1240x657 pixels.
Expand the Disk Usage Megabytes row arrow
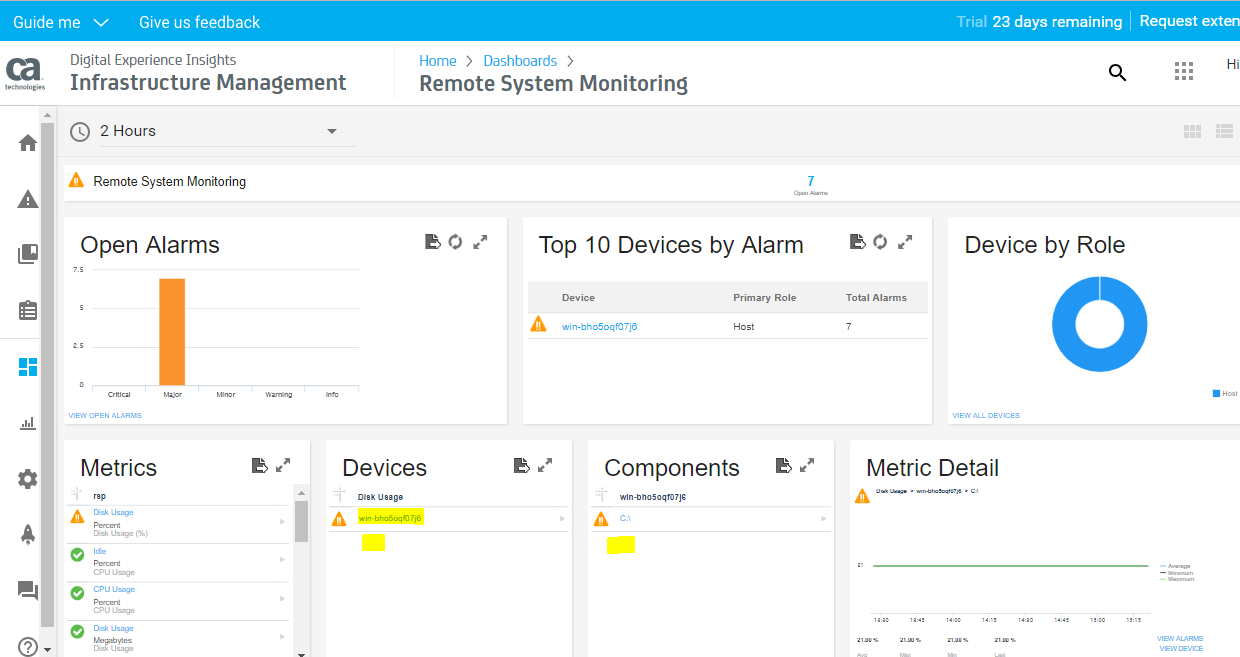pos(281,637)
